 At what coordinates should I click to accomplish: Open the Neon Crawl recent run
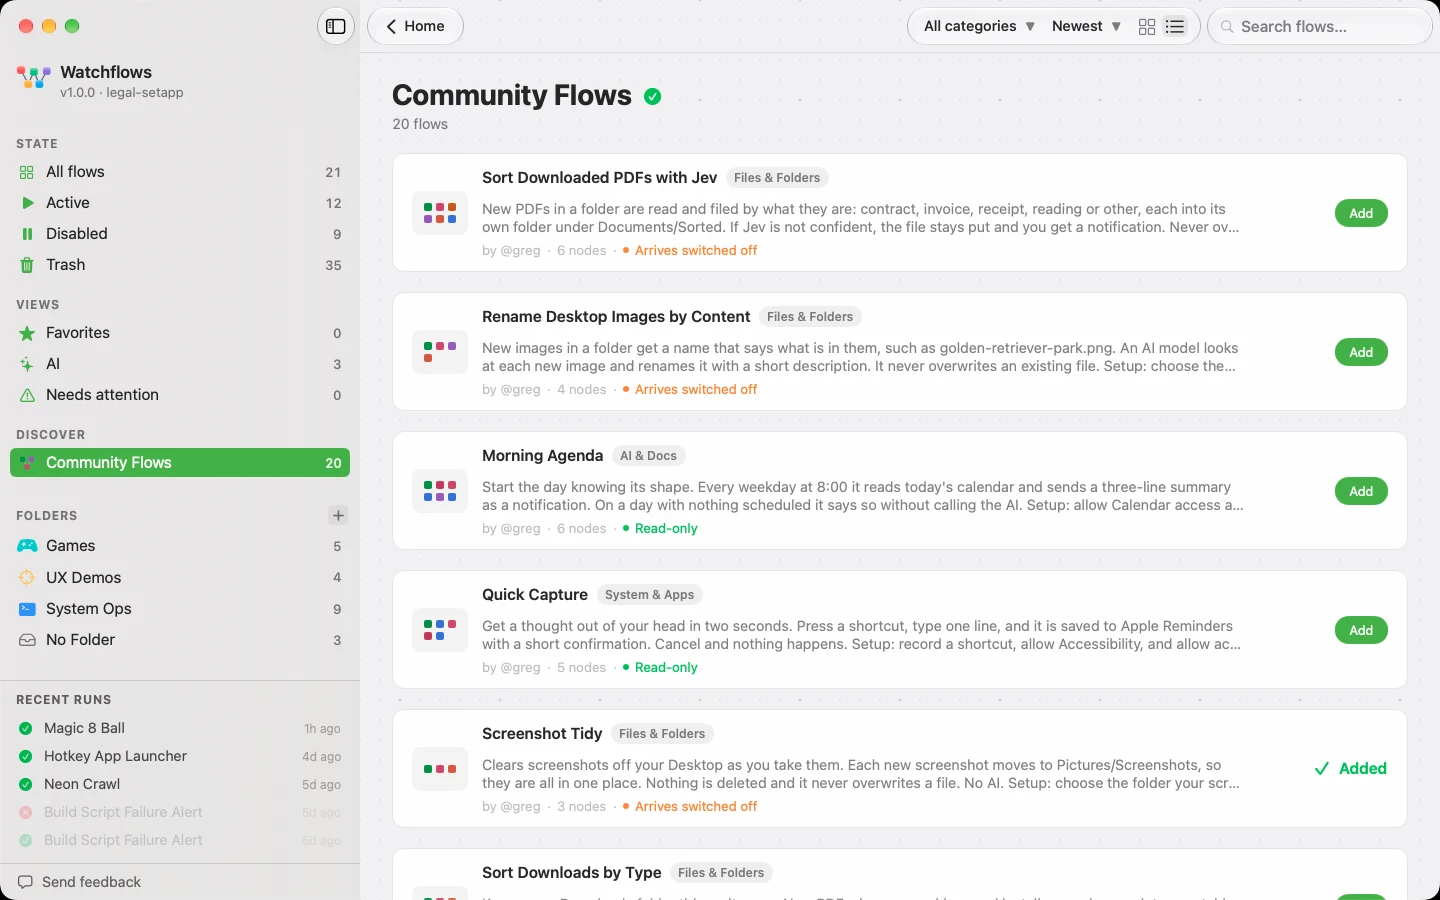click(x=180, y=785)
